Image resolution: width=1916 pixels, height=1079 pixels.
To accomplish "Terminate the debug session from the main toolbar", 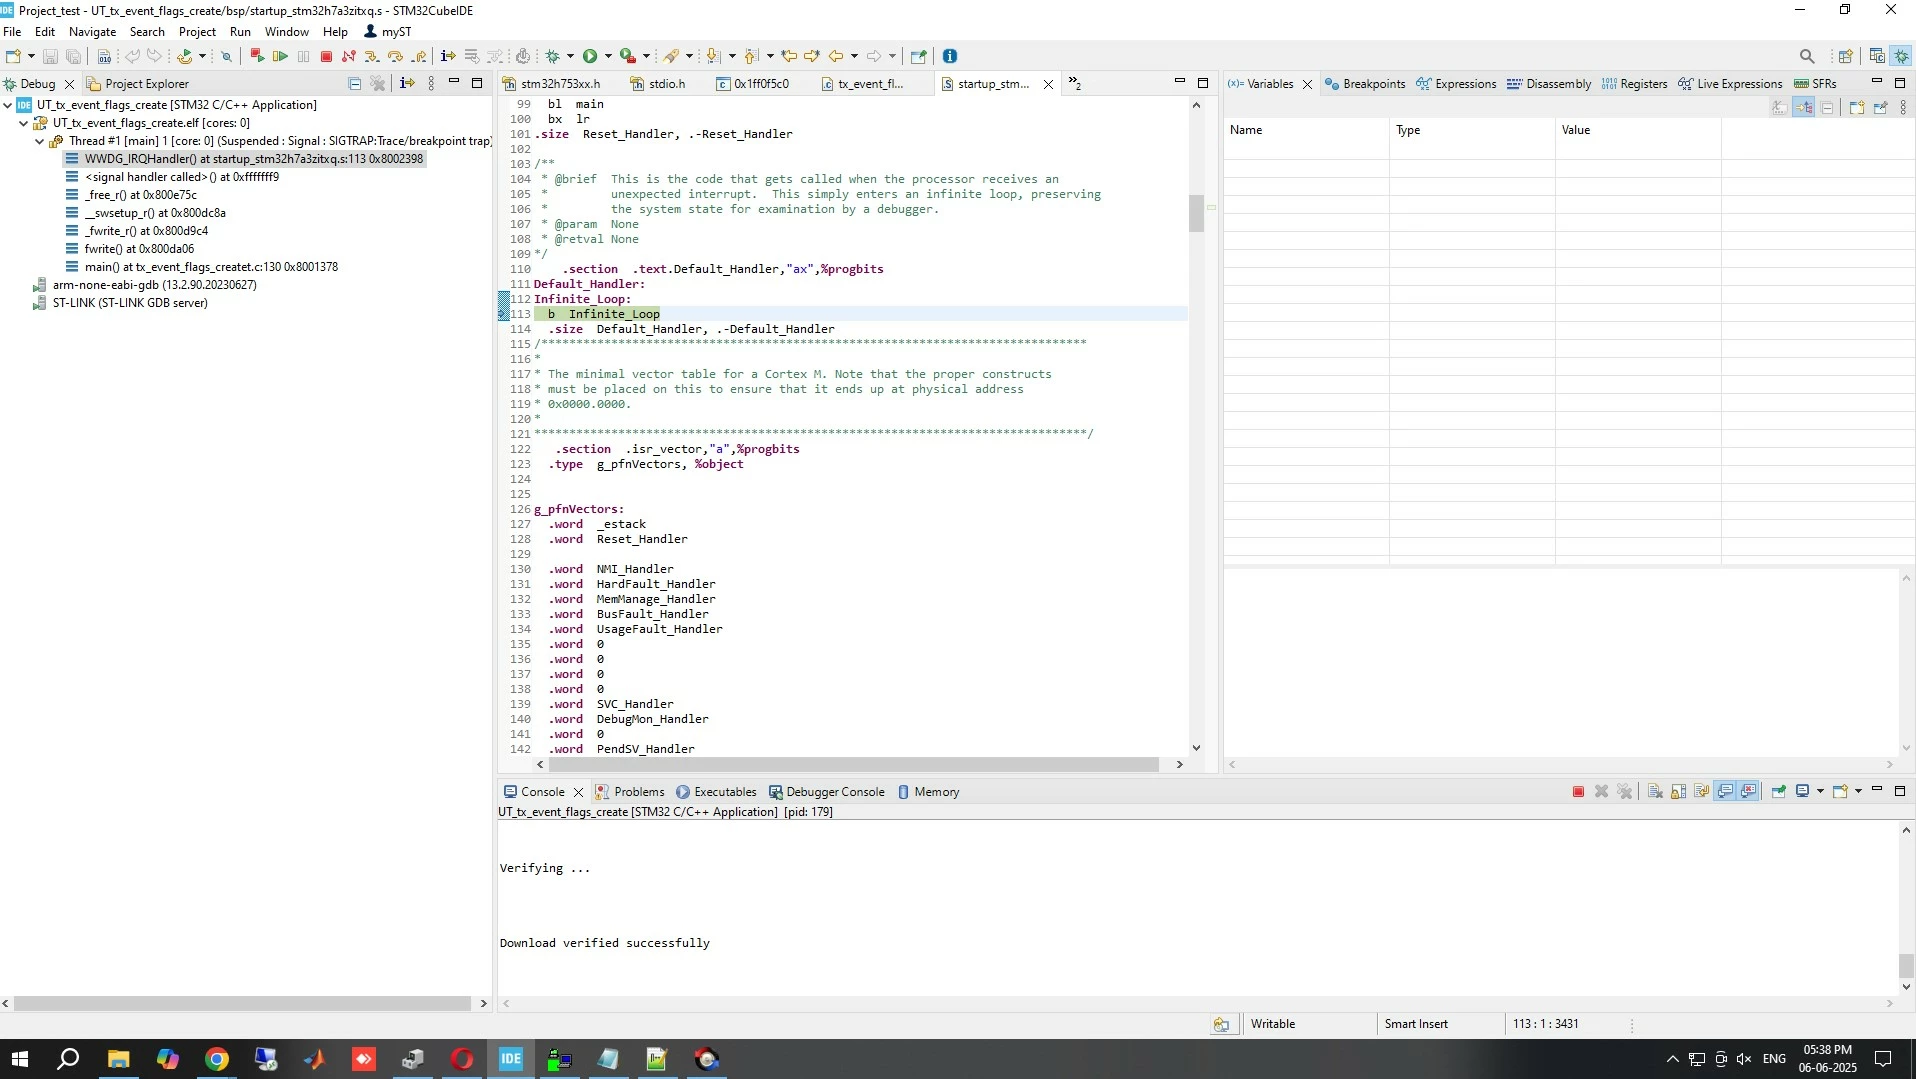I will (x=326, y=56).
